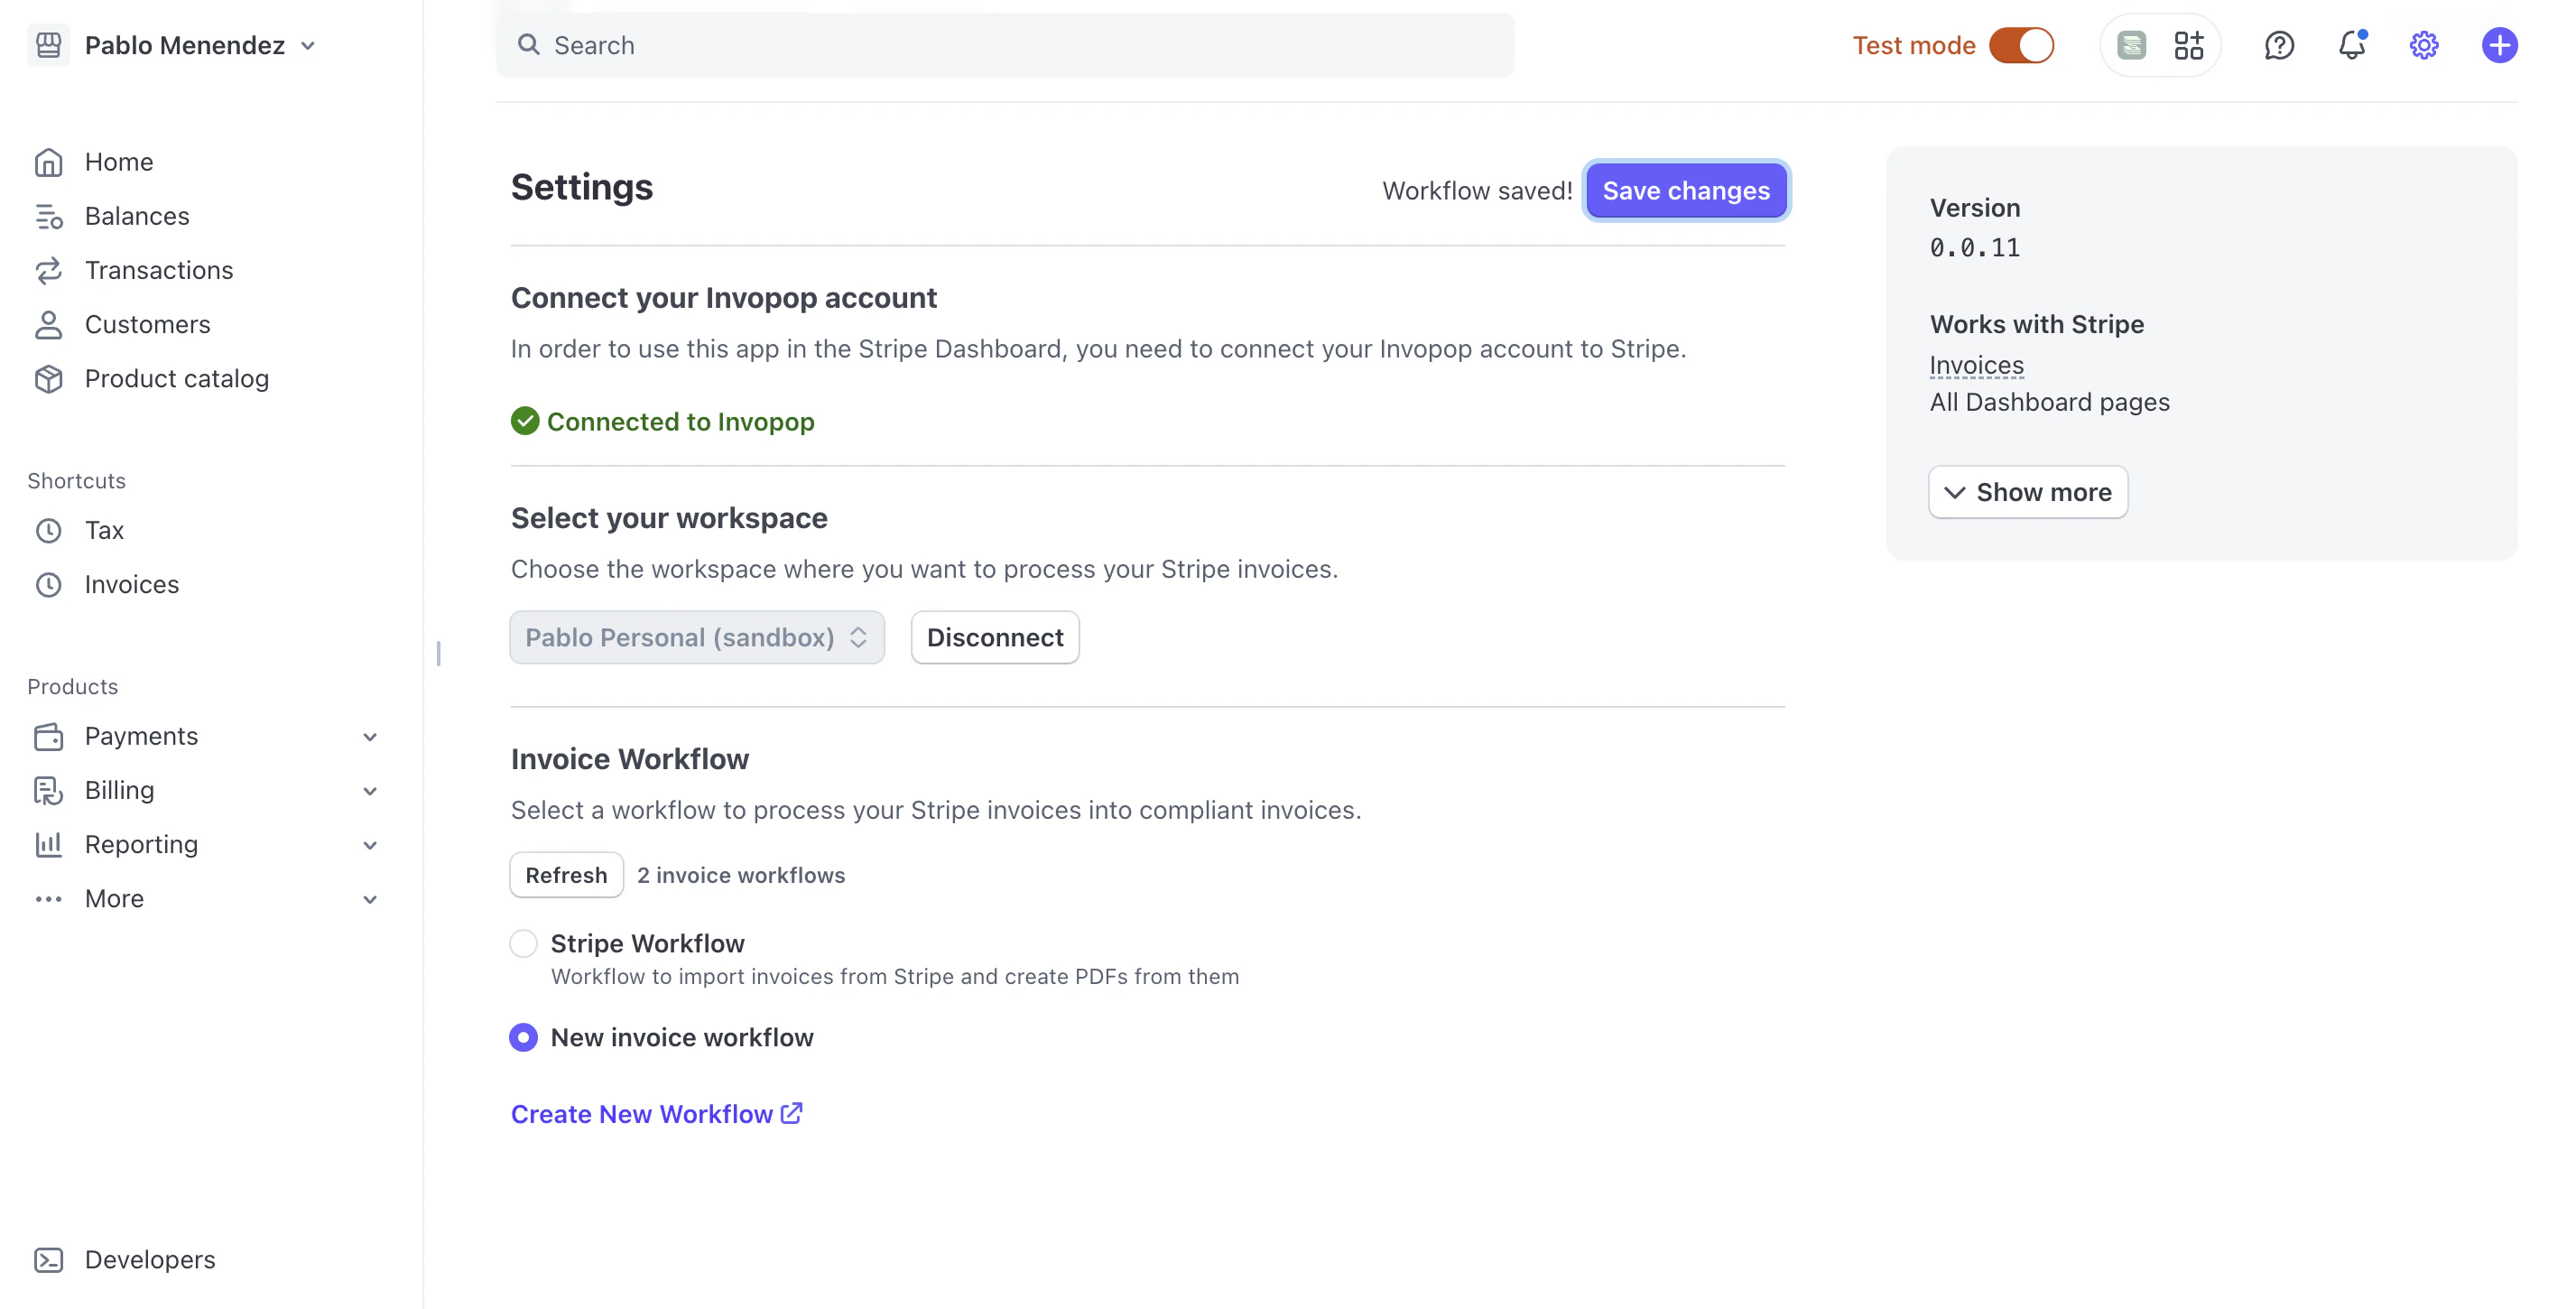Turn off the Test mode toggle
This screenshot has width=2576, height=1309.
[x=2021, y=45]
